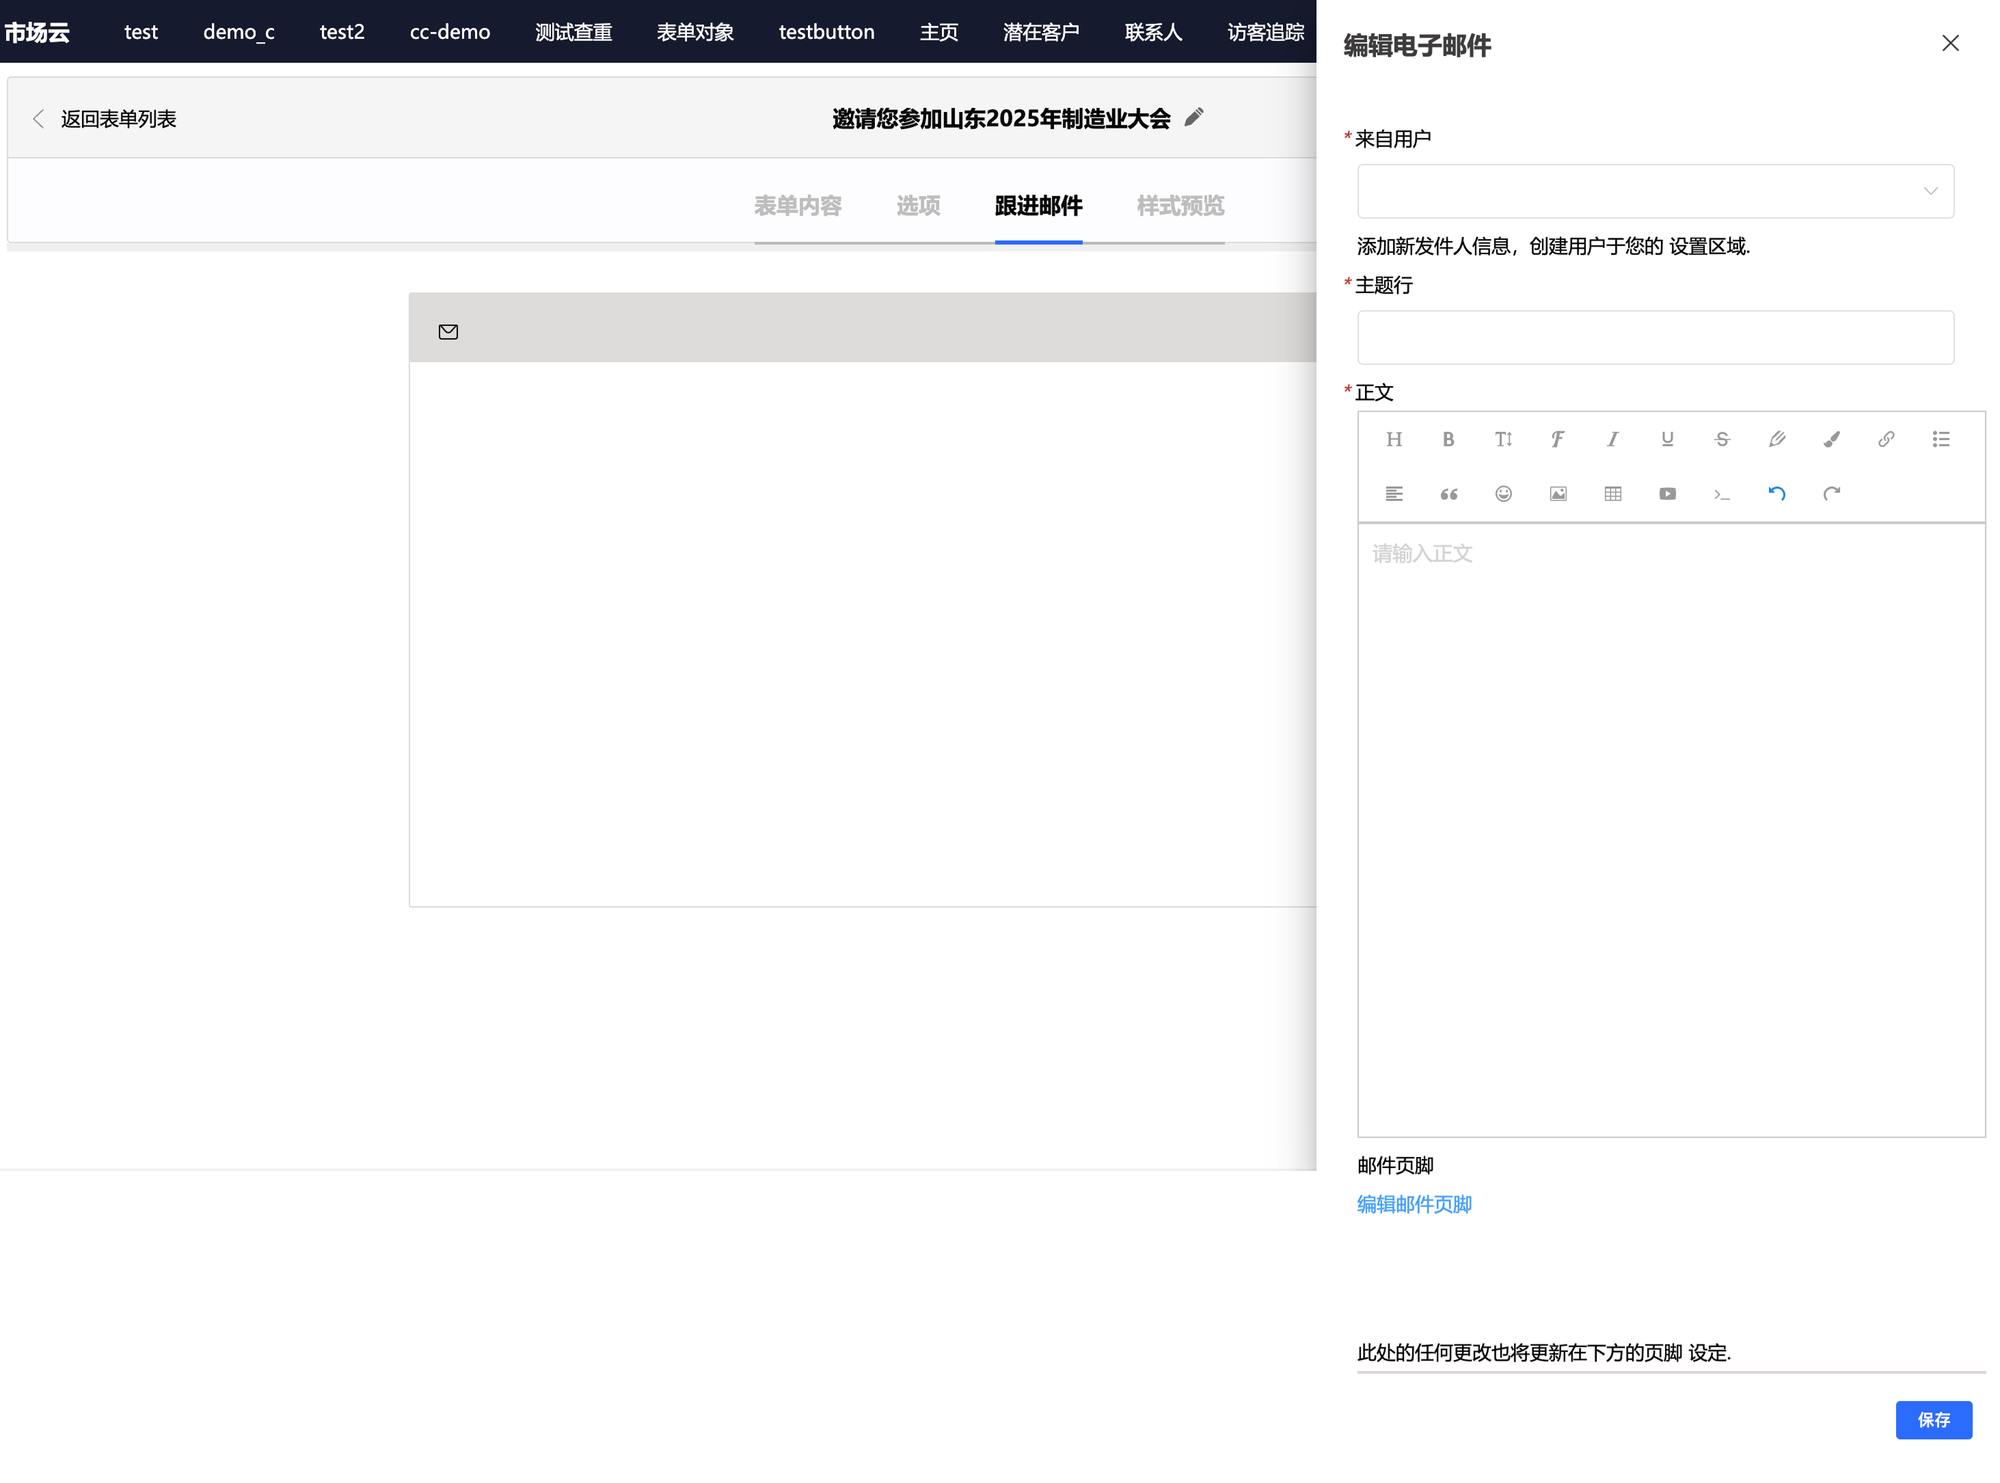Switch to the 样式预览 tab
This screenshot has height=1483, width=2000.
[1180, 206]
